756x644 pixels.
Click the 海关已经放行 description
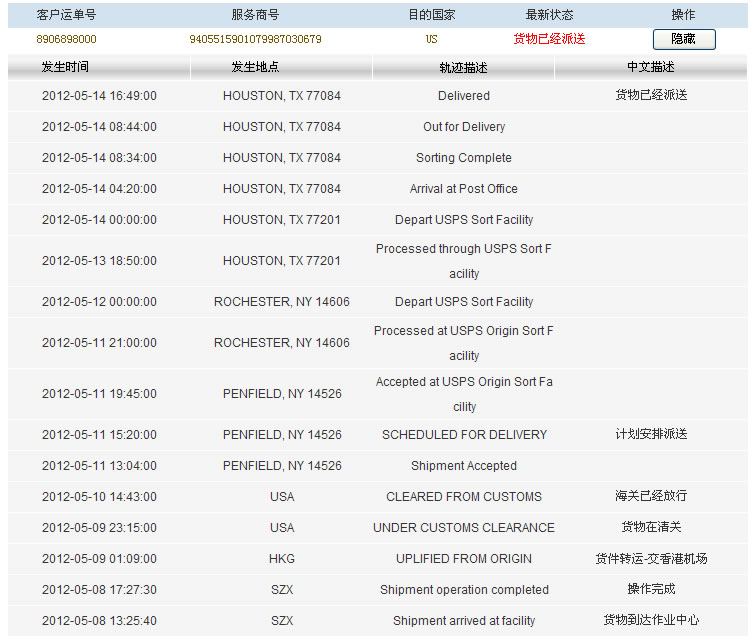(651, 496)
